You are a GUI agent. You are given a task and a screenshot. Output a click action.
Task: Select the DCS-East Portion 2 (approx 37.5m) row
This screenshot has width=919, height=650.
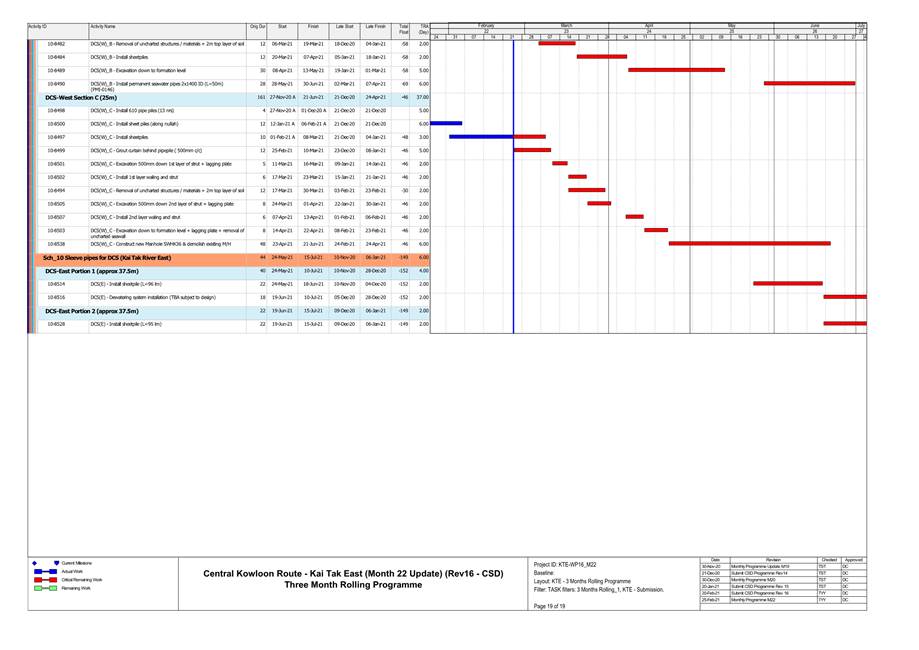coord(92,311)
